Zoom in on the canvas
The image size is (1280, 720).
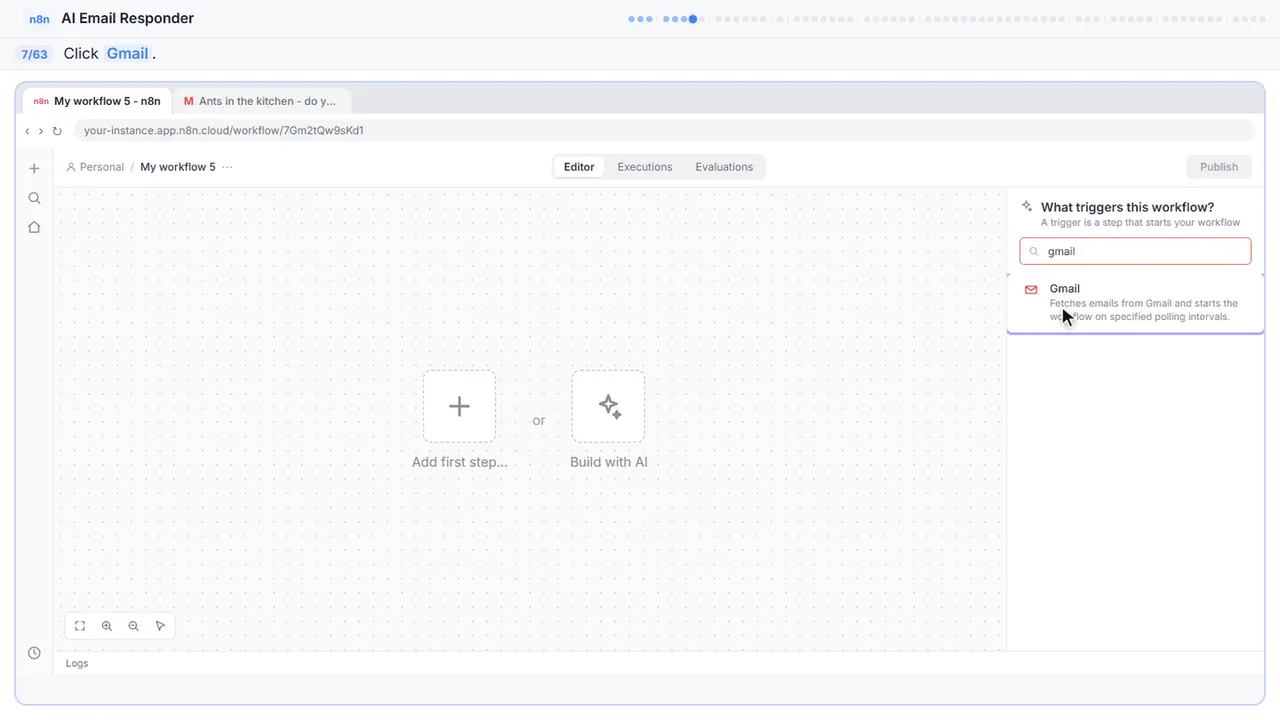coord(107,626)
